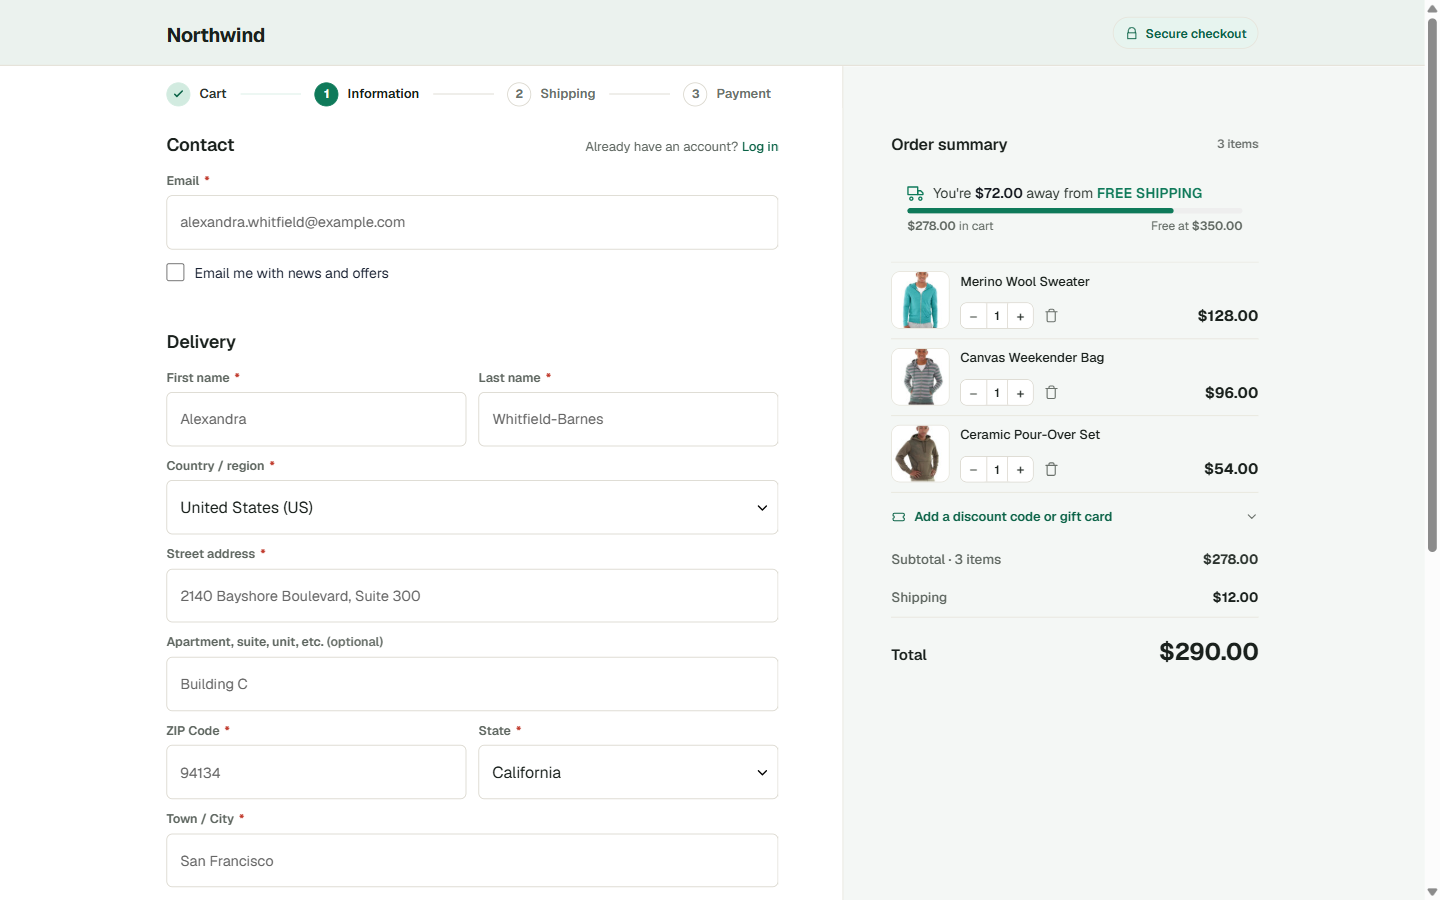1440x900 pixels.
Task: Increase Ceramic Pour-Over Set quantity
Action: pos(1020,469)
